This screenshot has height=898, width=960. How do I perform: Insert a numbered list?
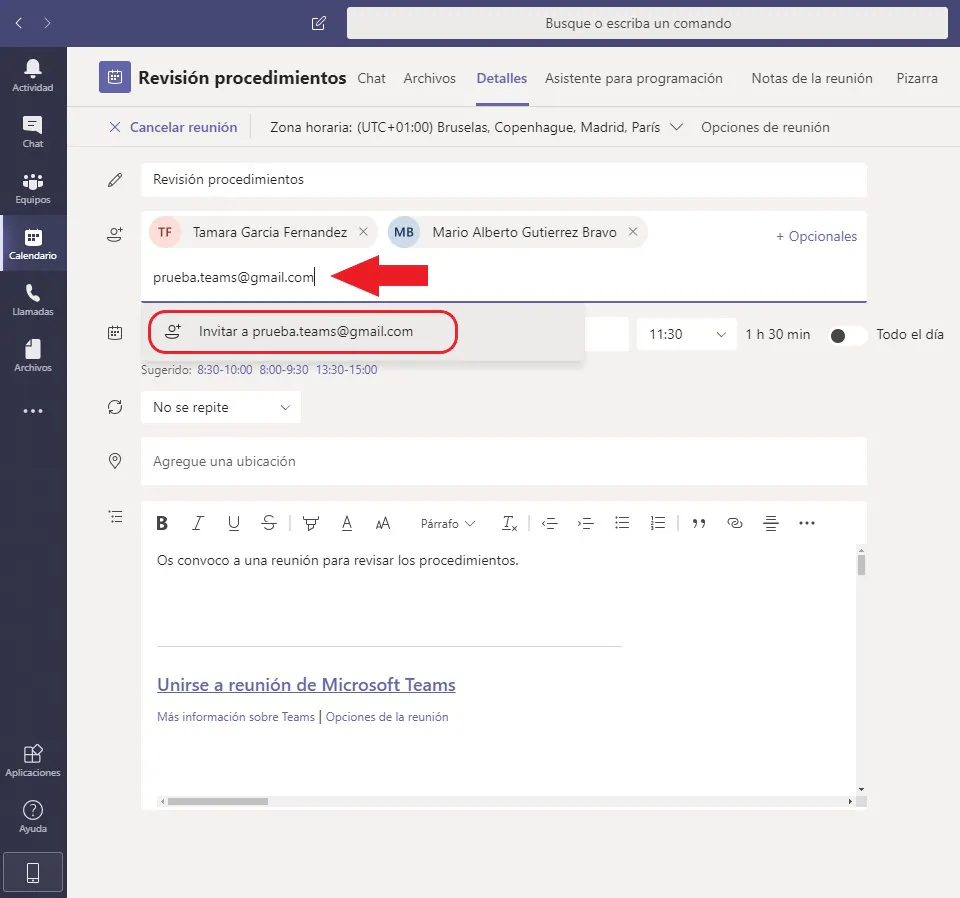(657, 523)
